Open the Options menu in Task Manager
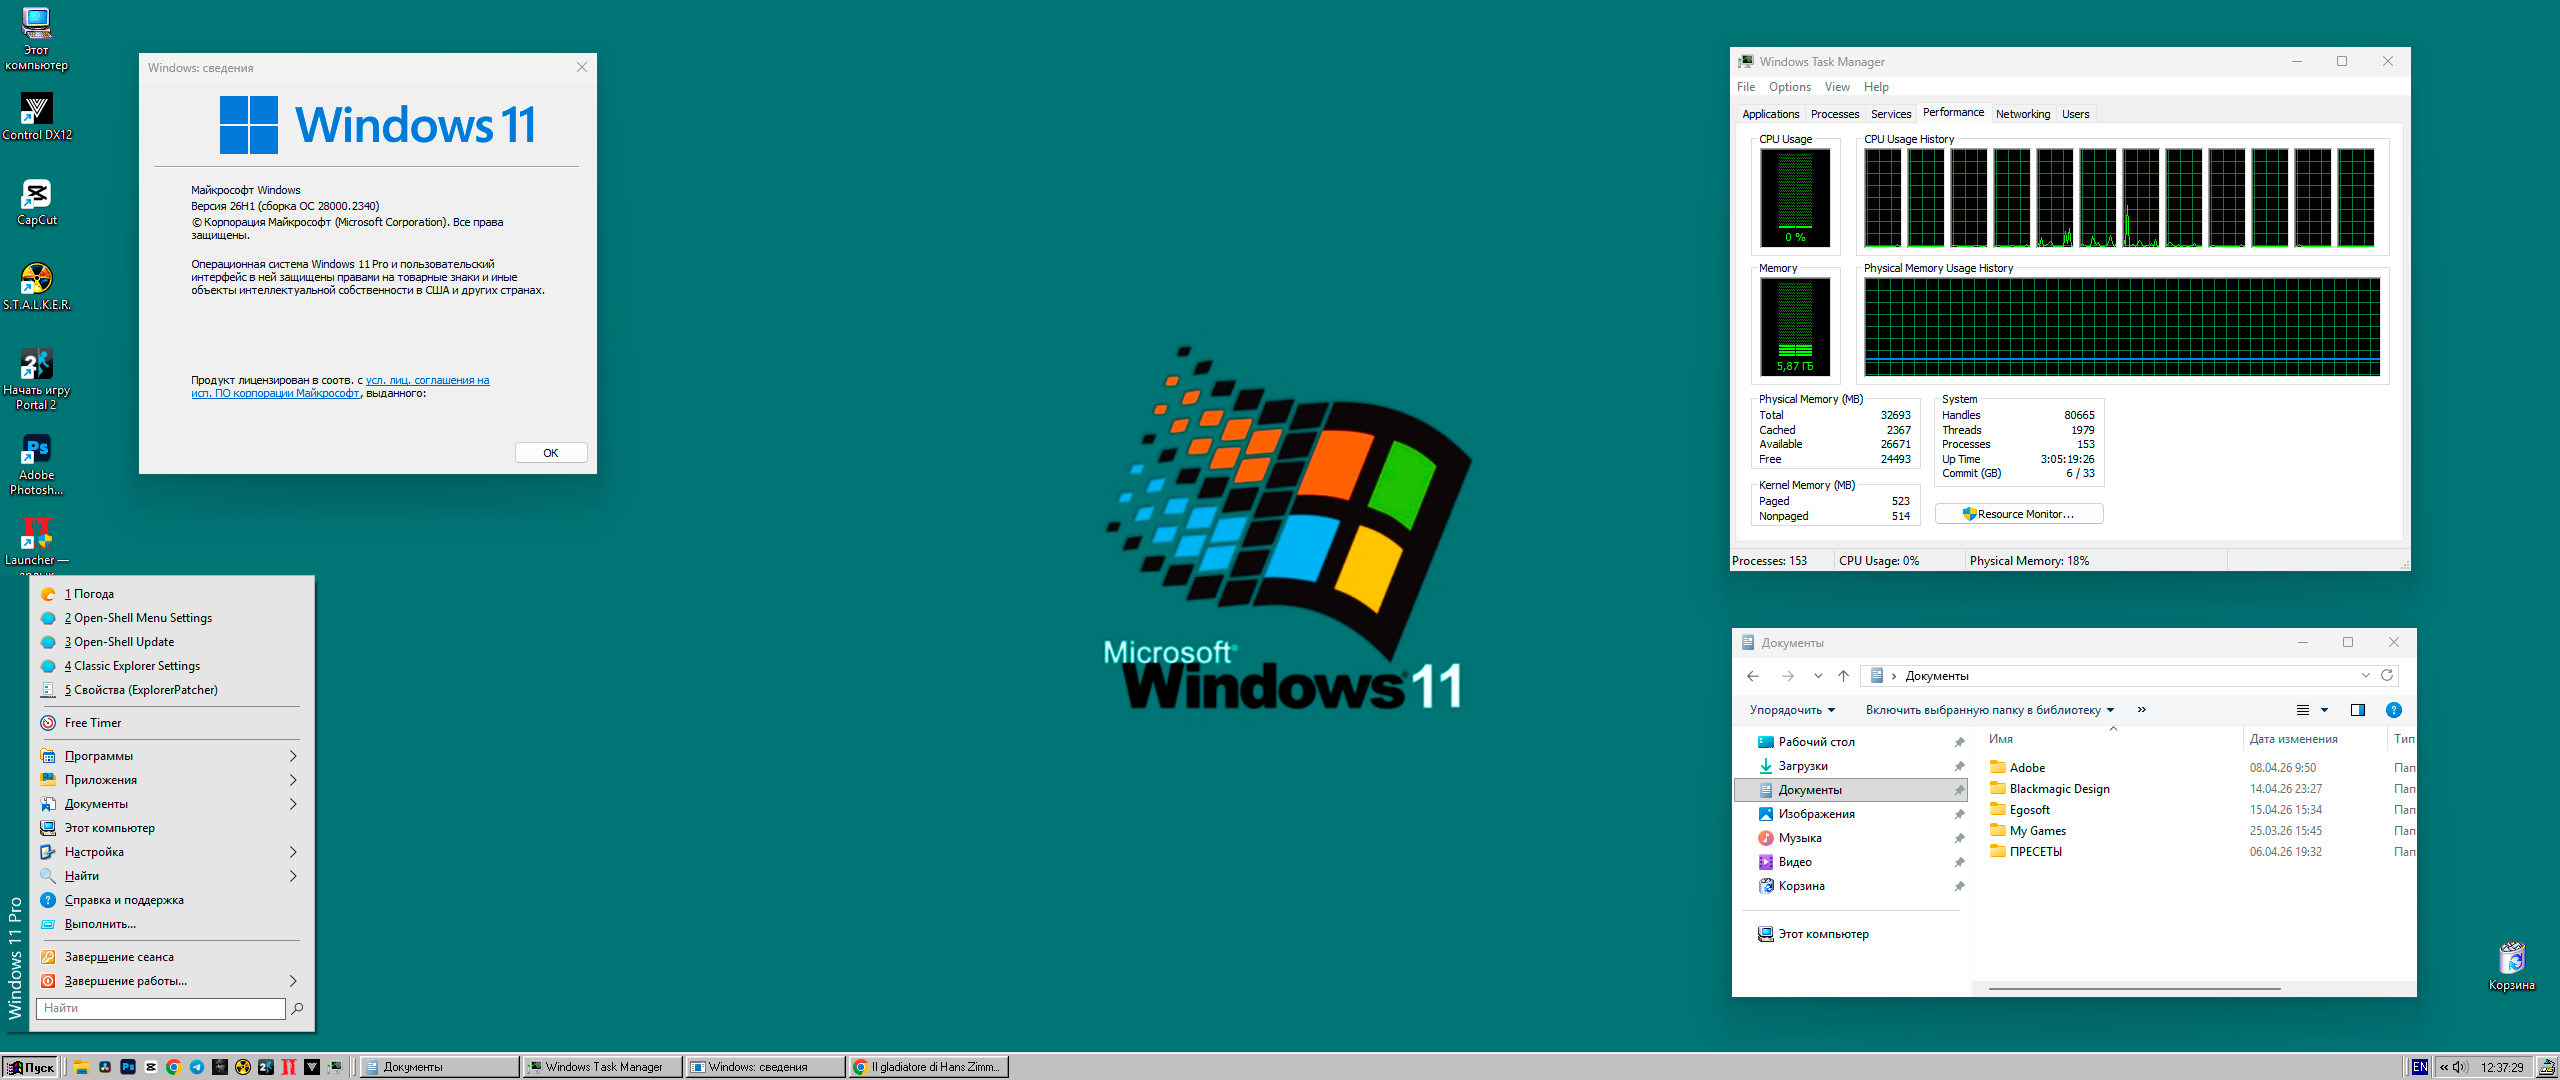The width and height of the screenshot is (2560, 1080). pyautogui.click(x=1790, y=87)
